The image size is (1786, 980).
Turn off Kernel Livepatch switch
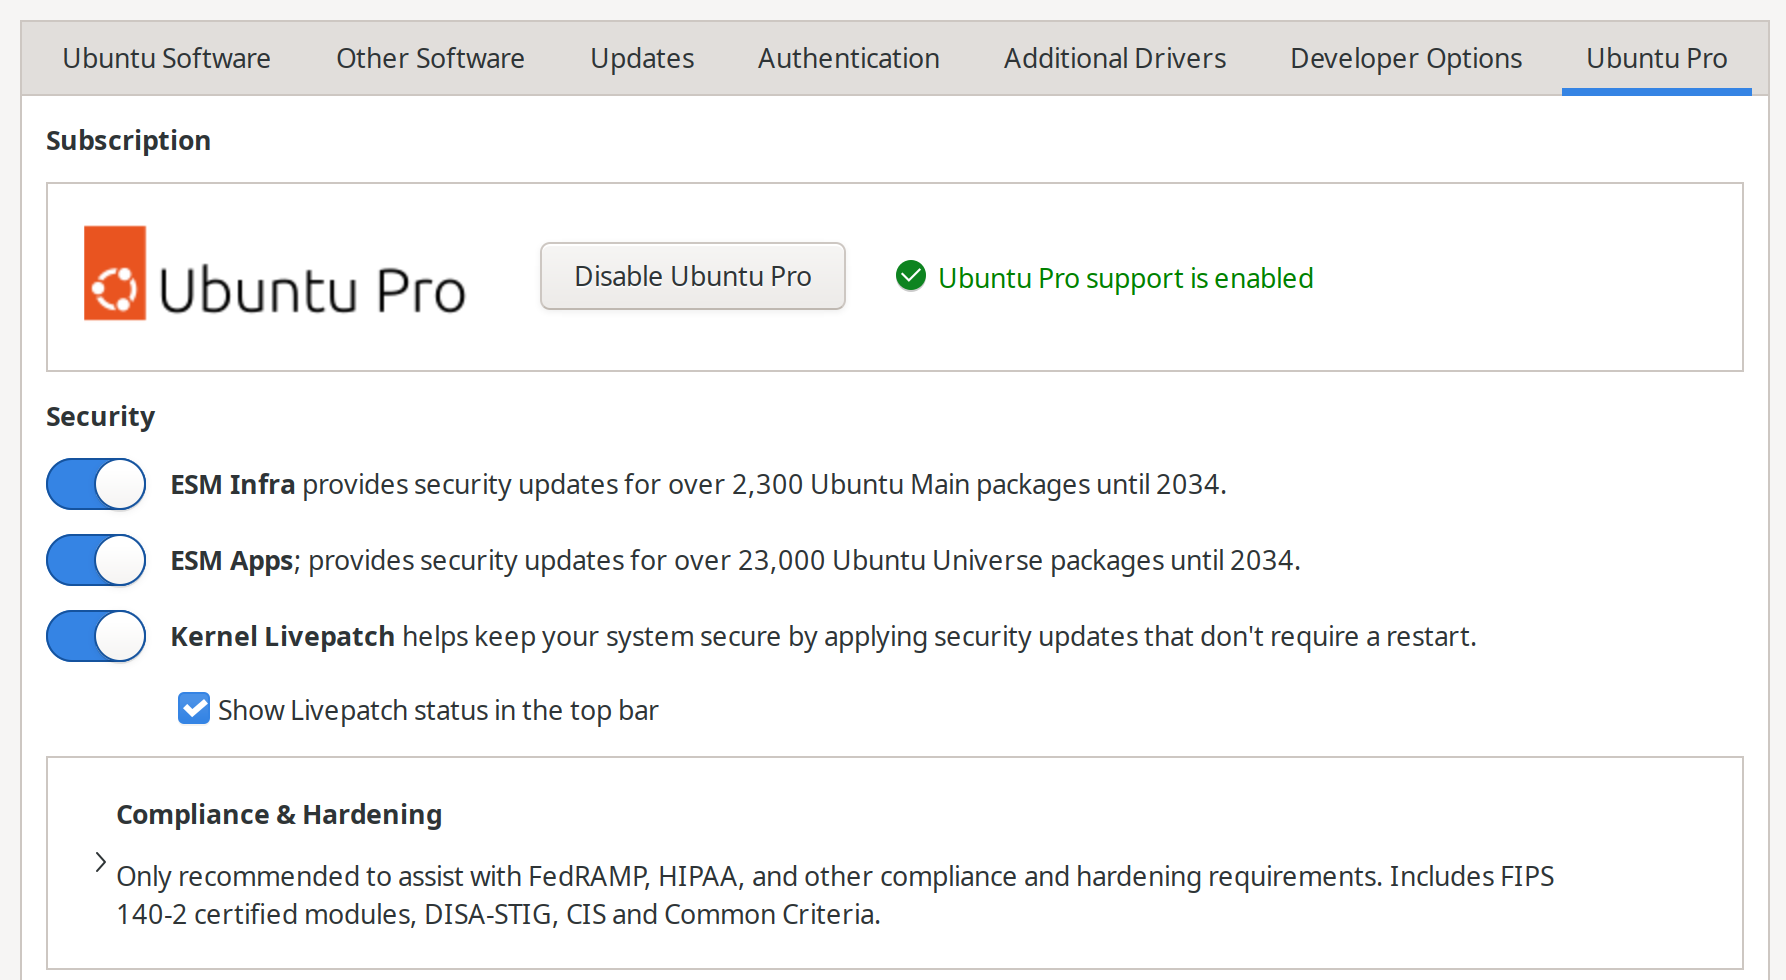(96, 636)
